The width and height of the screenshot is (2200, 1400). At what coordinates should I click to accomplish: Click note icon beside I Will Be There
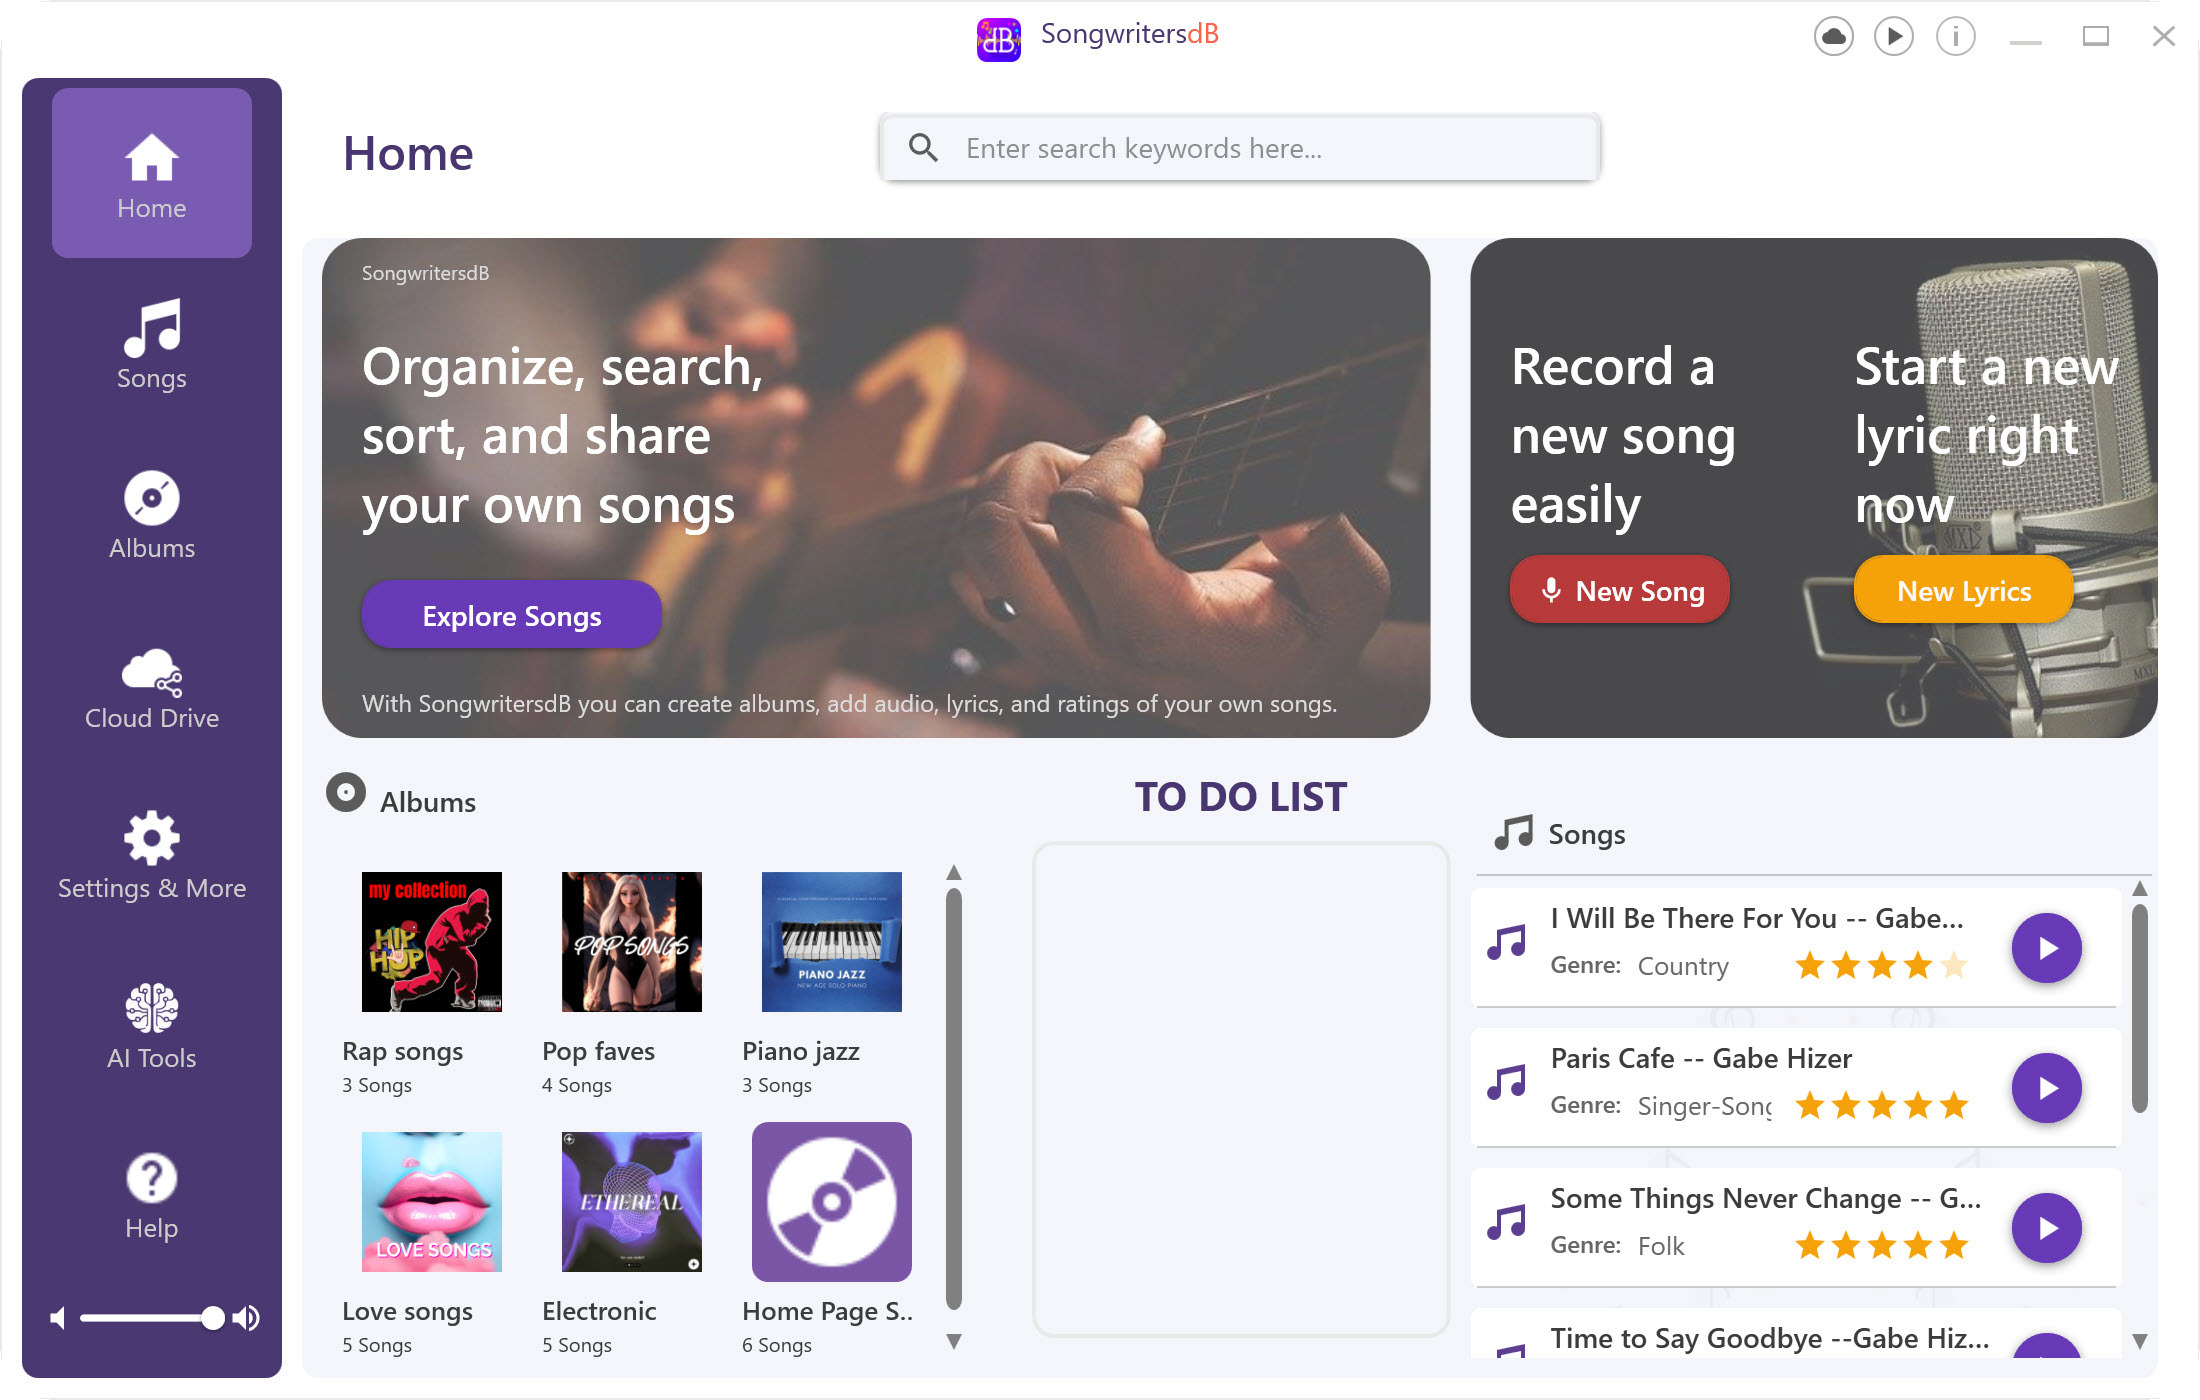coord(1507,942)
